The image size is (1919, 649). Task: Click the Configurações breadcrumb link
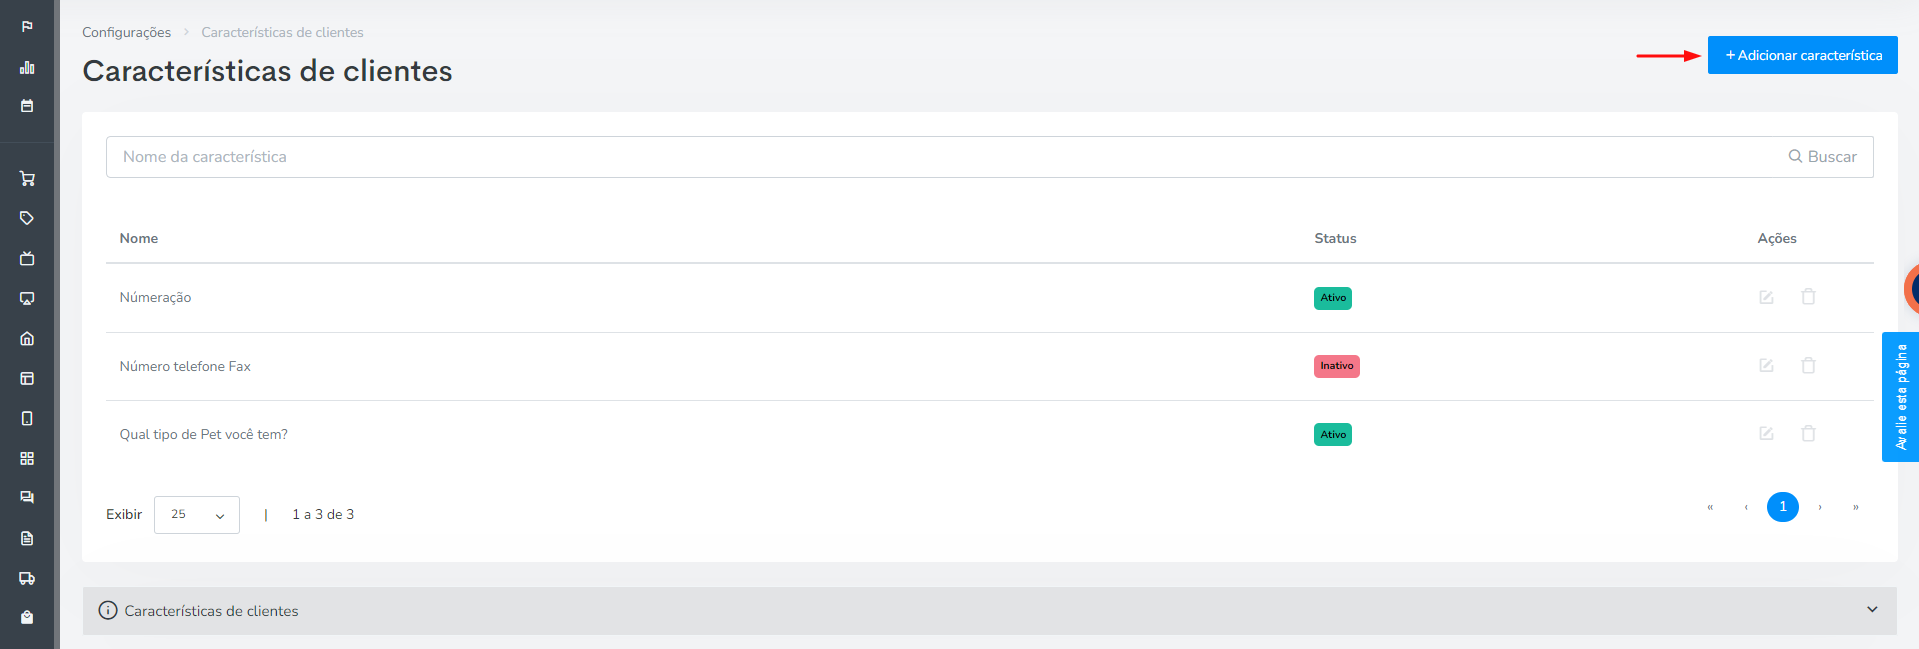pos(126,32)
